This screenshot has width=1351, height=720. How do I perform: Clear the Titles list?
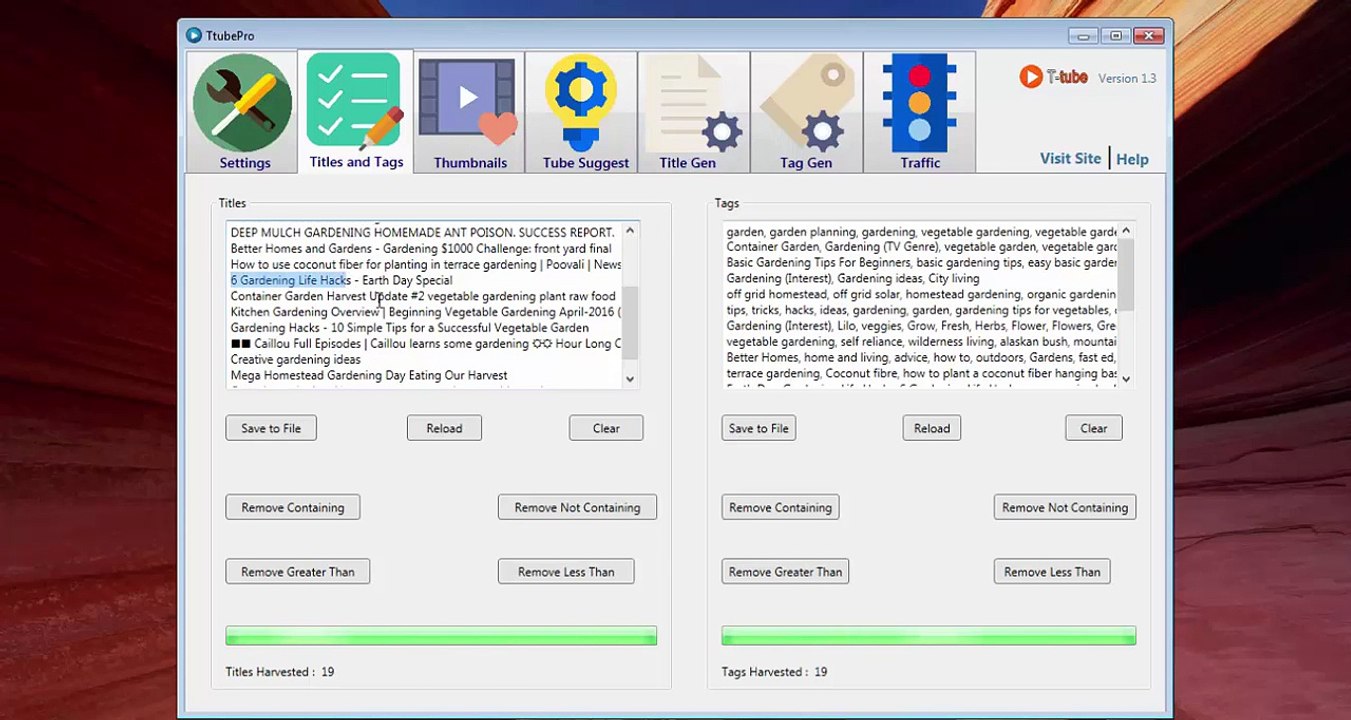(606, 428)
